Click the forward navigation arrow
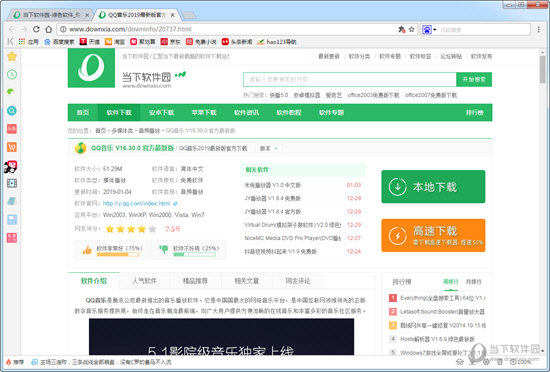This screenshot has width=550, height=372. point(24,29)
